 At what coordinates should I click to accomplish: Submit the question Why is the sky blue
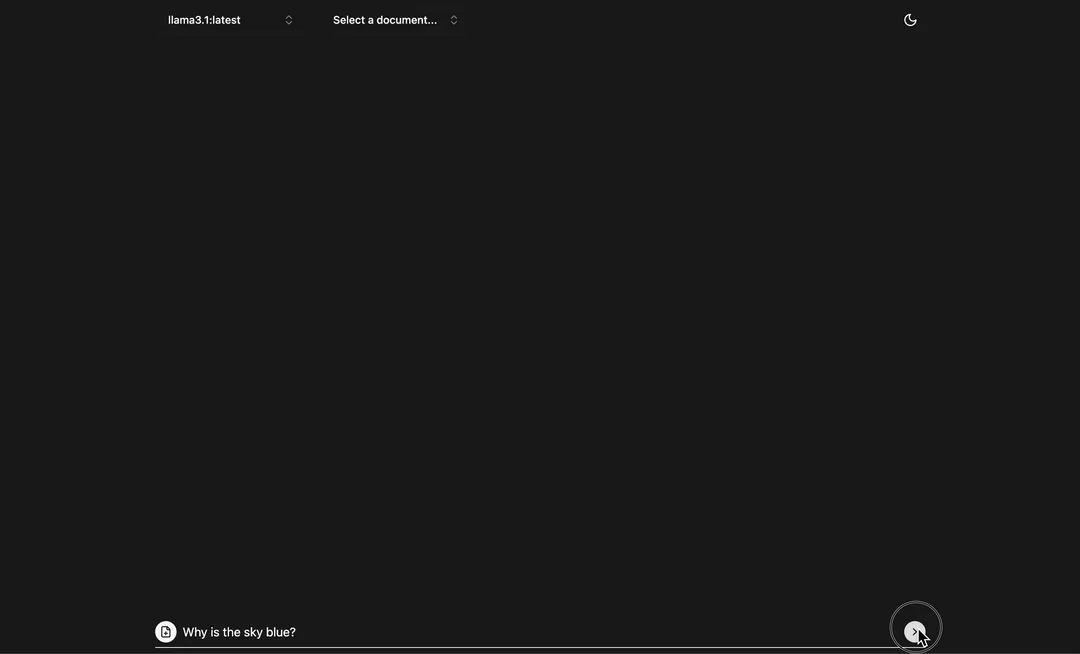[913, 629]
